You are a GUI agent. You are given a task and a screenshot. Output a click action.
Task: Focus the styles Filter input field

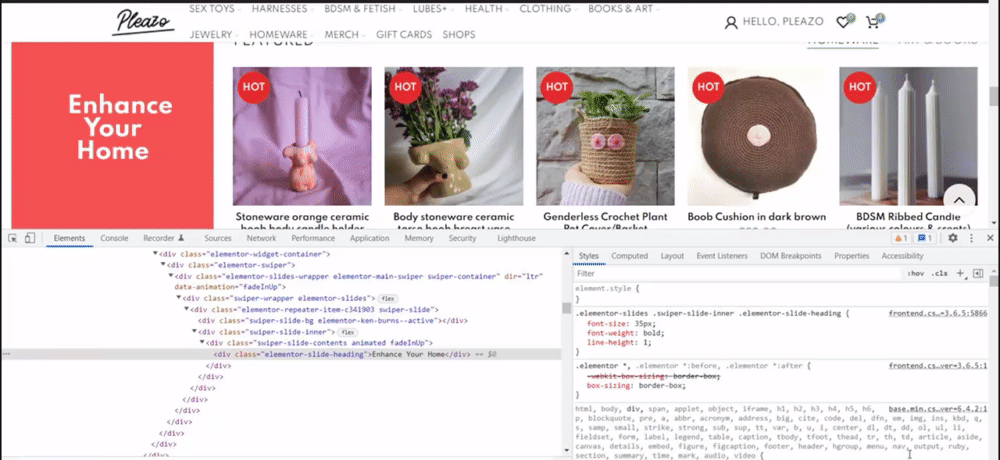pos(737,273)
